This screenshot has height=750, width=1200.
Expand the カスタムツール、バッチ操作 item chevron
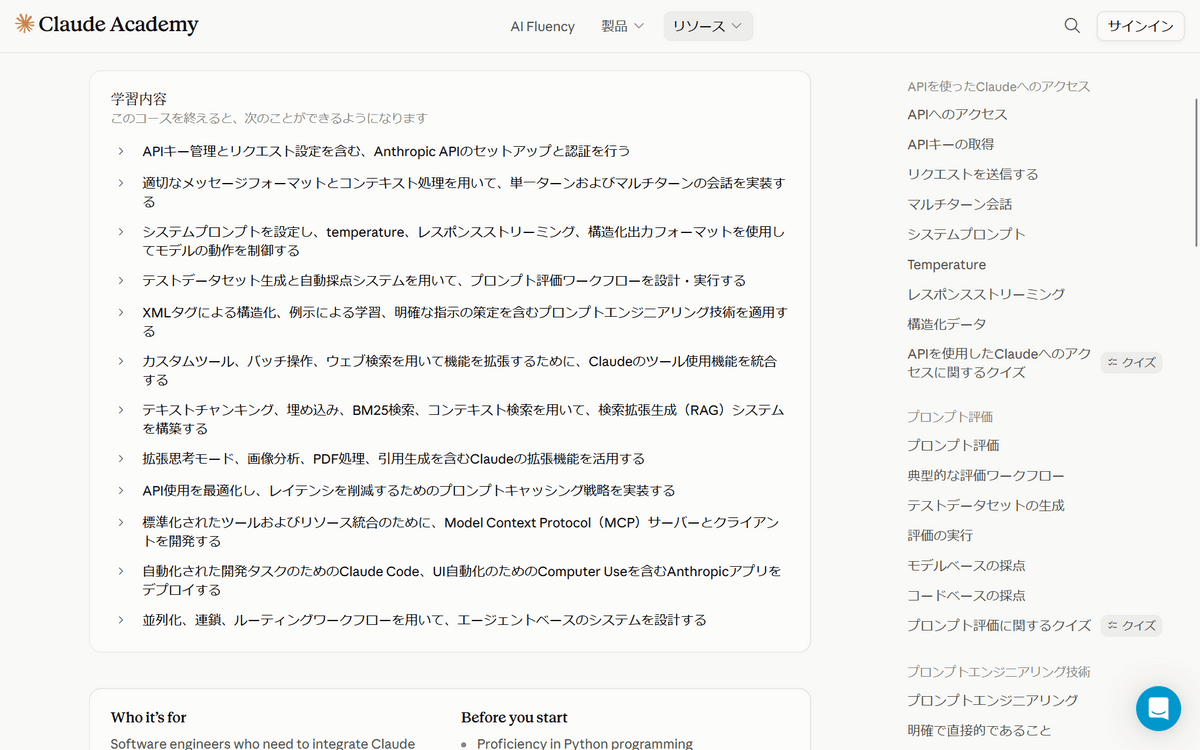120,361
